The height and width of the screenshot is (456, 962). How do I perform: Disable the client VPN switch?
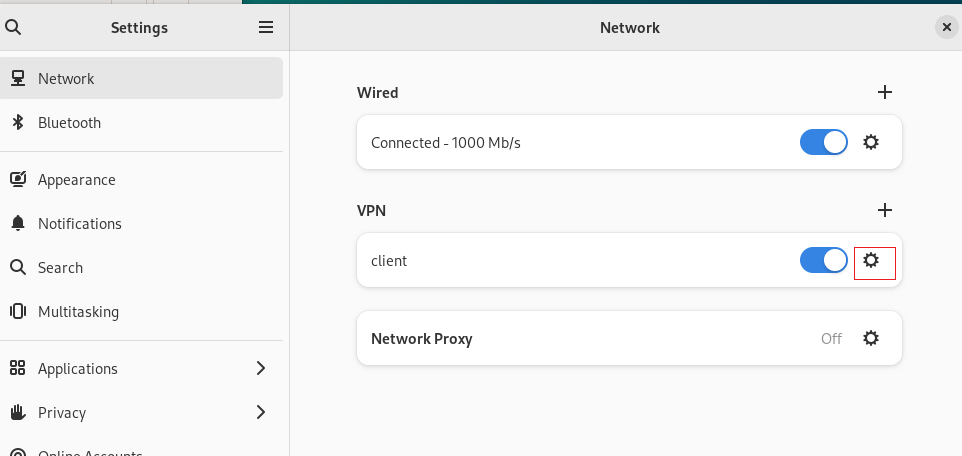[x=823, y=260]
